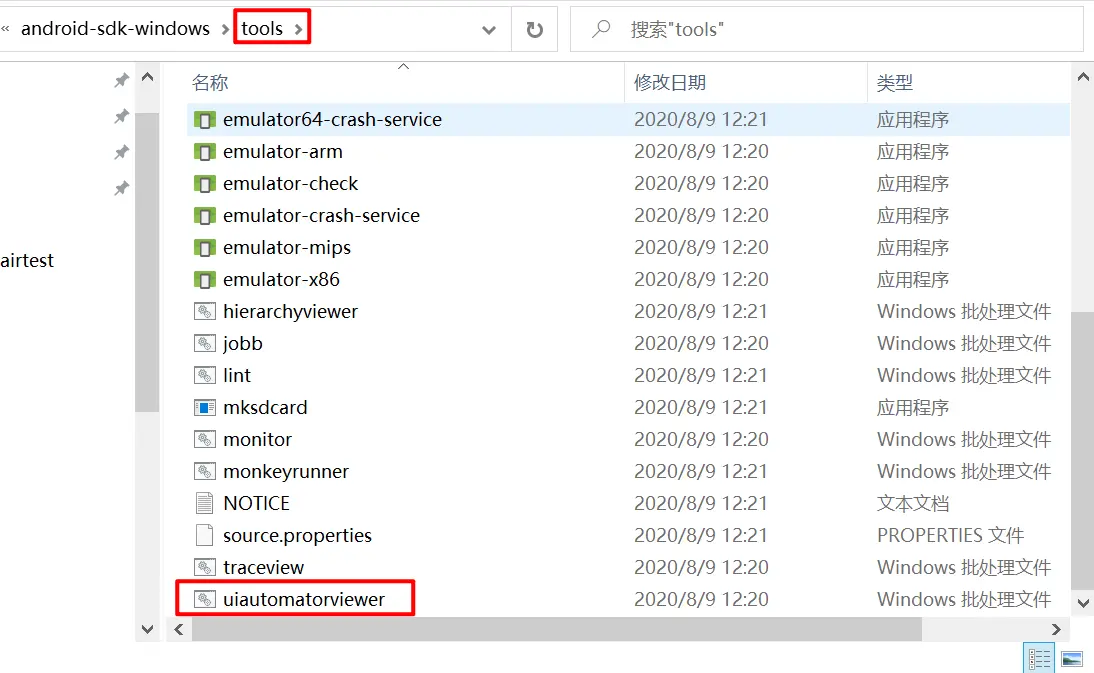This screenshot has width=1094, height=673.
Task: Select the emulator-arm application icon
Action: tap(205, 151)
